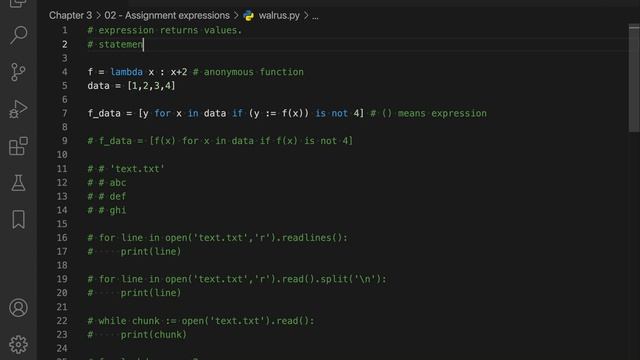Select walrus.py in the breadcrumb
Screen dimensions: 640x360
click(279, 16)
